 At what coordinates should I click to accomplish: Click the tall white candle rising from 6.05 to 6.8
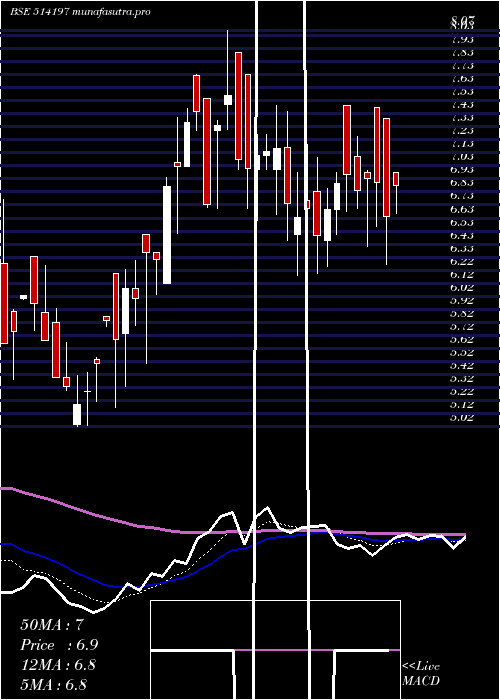(167, 235)
